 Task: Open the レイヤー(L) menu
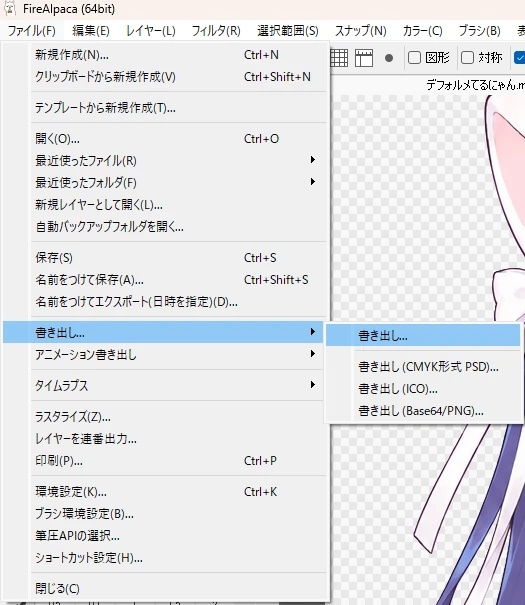pyautogui.click(x=151, y=30)
